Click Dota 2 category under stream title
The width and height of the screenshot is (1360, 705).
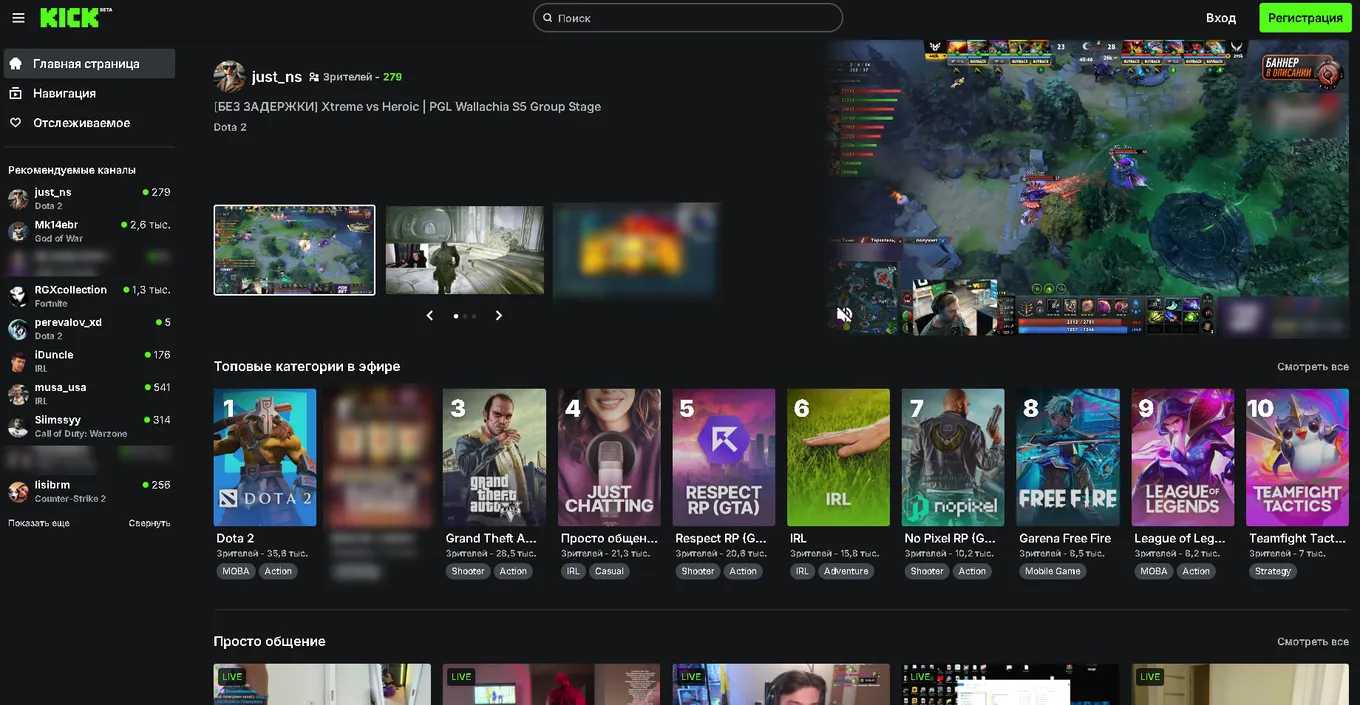click(x=230, y=127)
